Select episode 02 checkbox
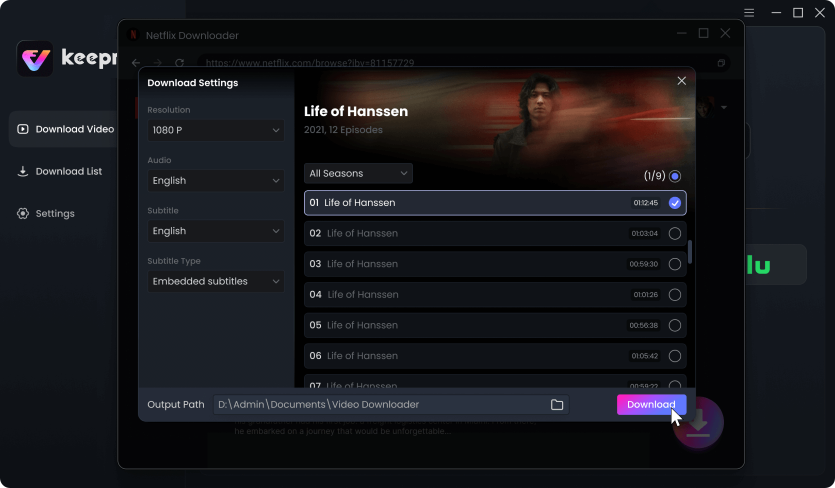This screenshot has width=835, height=488. click(x=675, y=233)
